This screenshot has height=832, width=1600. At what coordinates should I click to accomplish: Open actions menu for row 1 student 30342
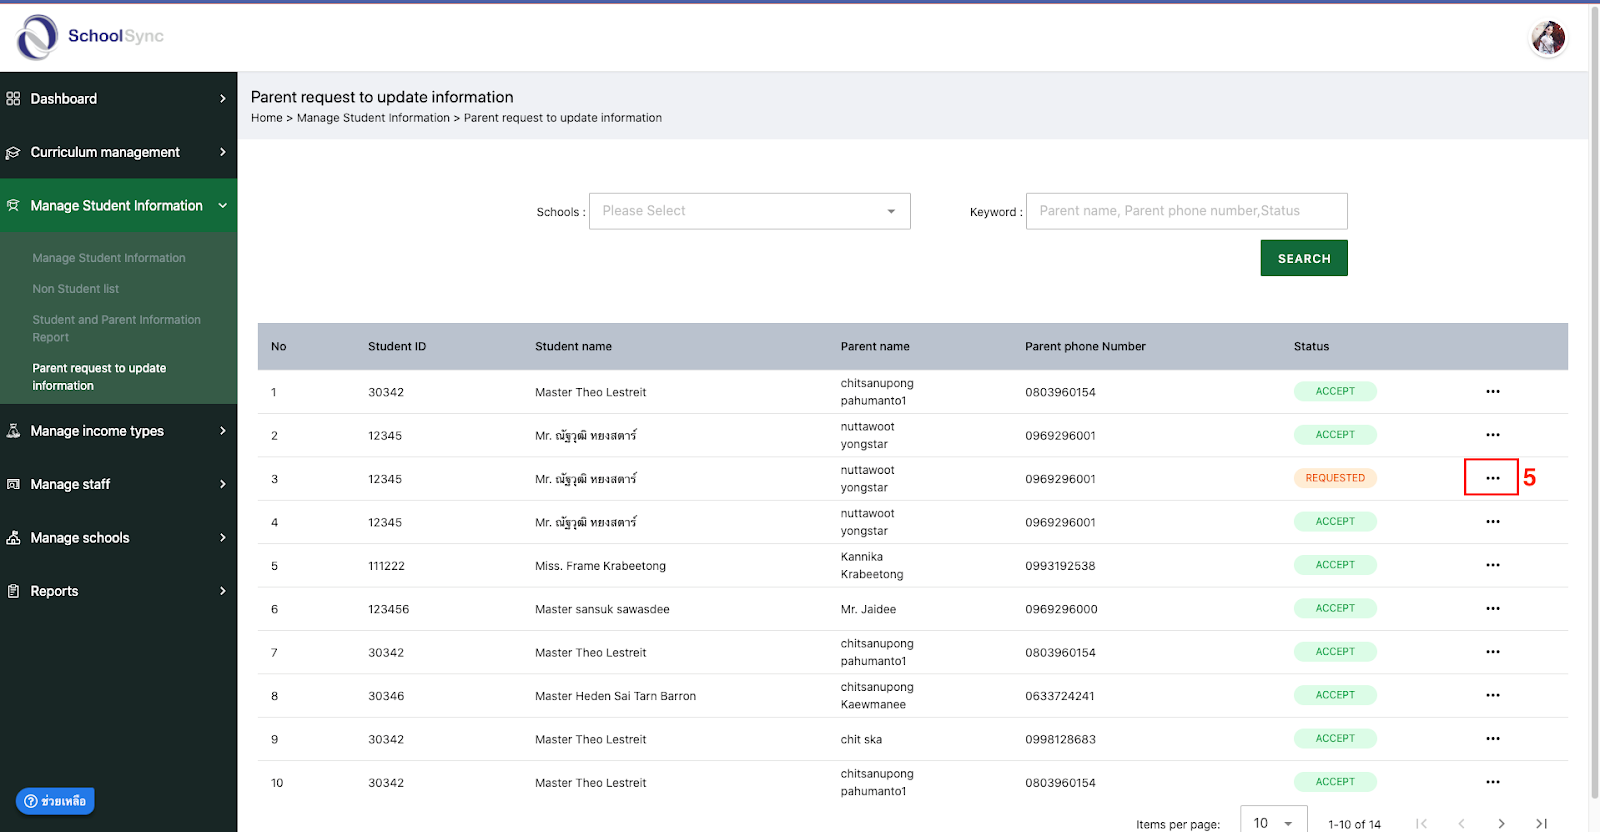click(1492, 392)
